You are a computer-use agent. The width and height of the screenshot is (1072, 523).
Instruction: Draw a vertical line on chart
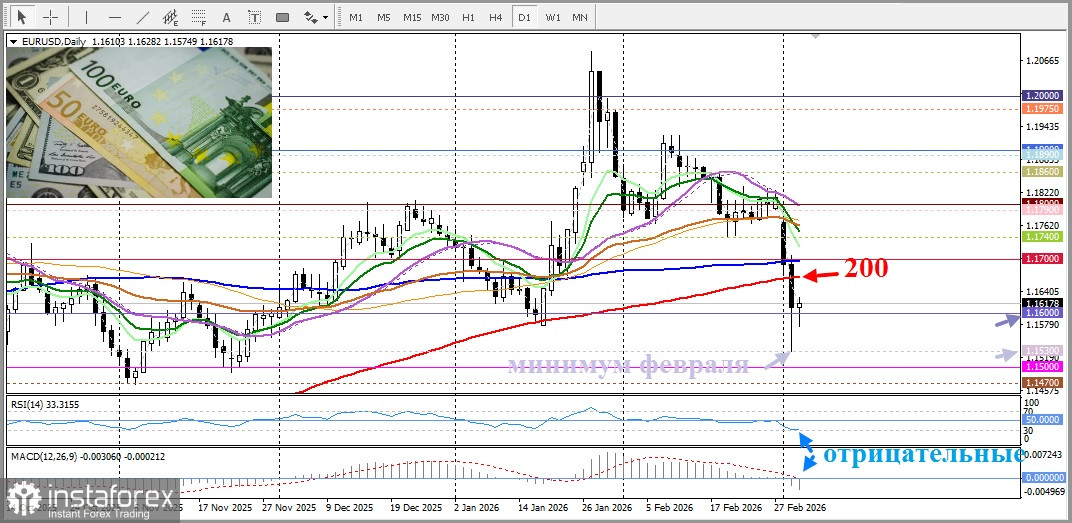86,17
